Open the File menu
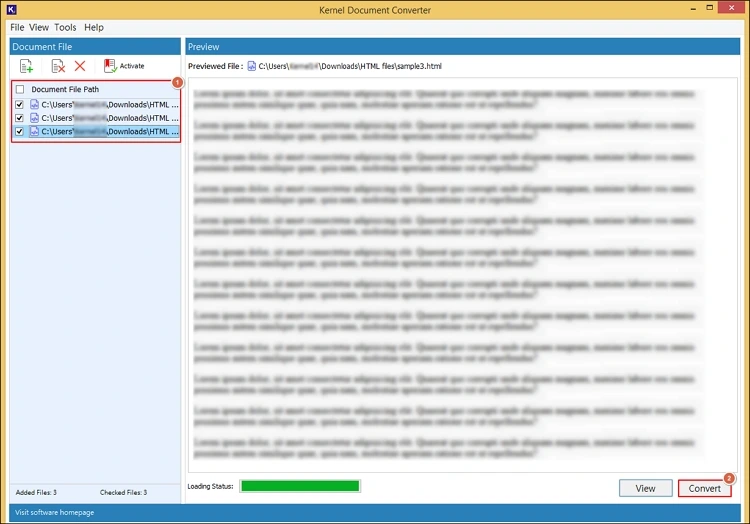Screen dimensions: 750x524 (x=17, y=28)
